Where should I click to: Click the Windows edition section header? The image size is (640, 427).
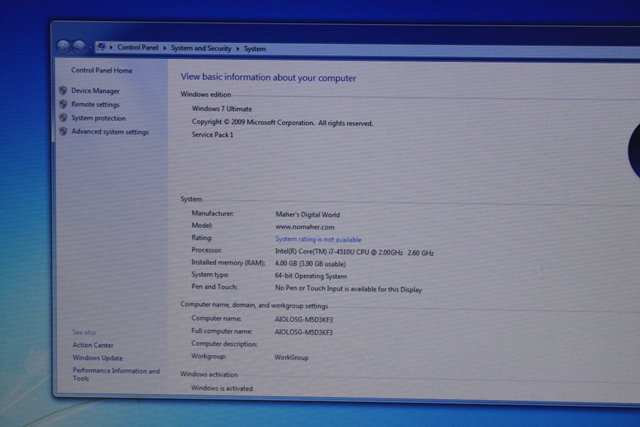[x=206, y=94]
